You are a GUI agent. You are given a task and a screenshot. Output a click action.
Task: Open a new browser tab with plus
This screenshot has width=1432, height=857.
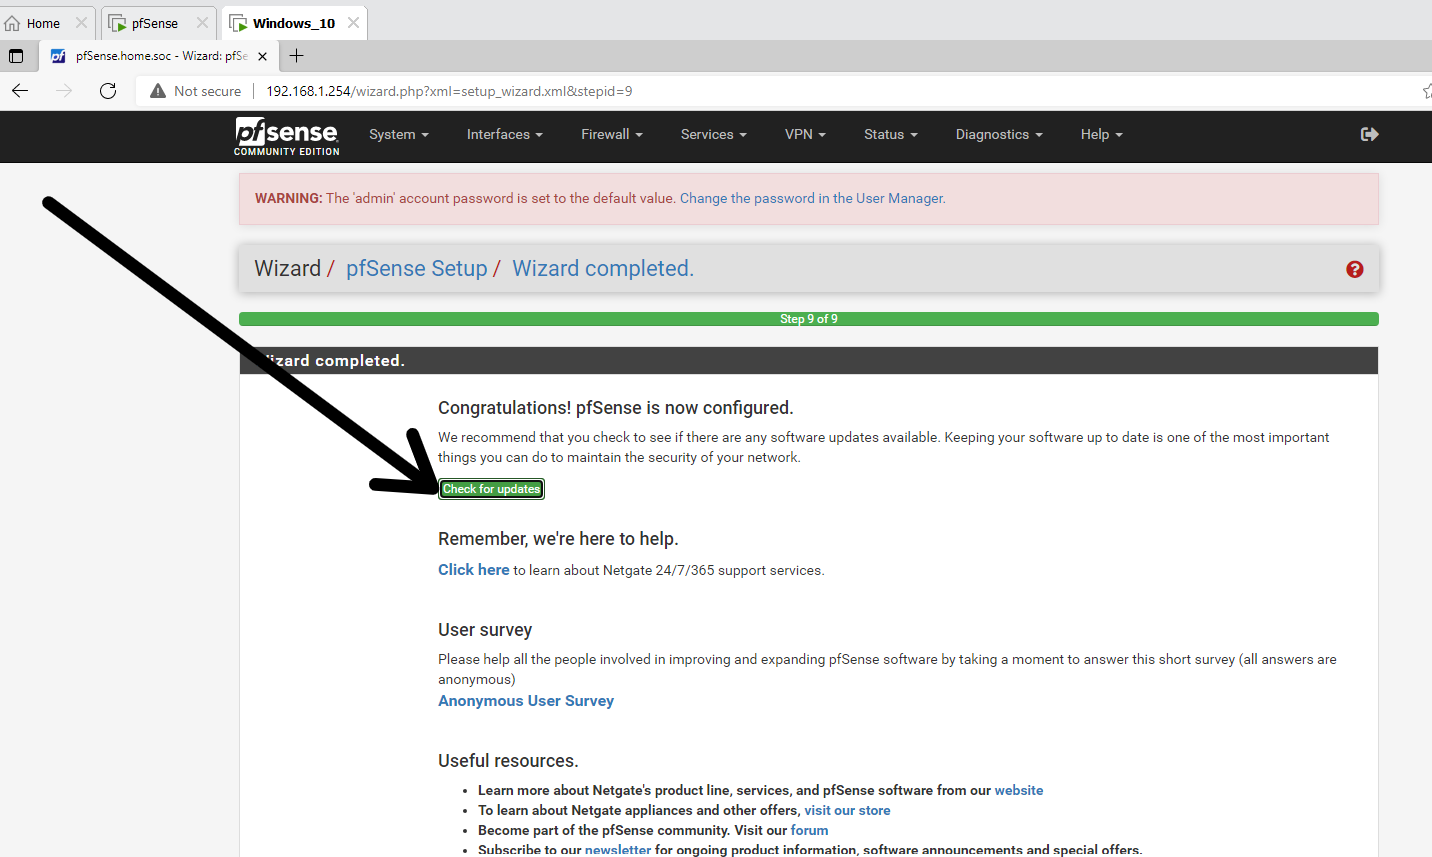[x=296, y=56]
